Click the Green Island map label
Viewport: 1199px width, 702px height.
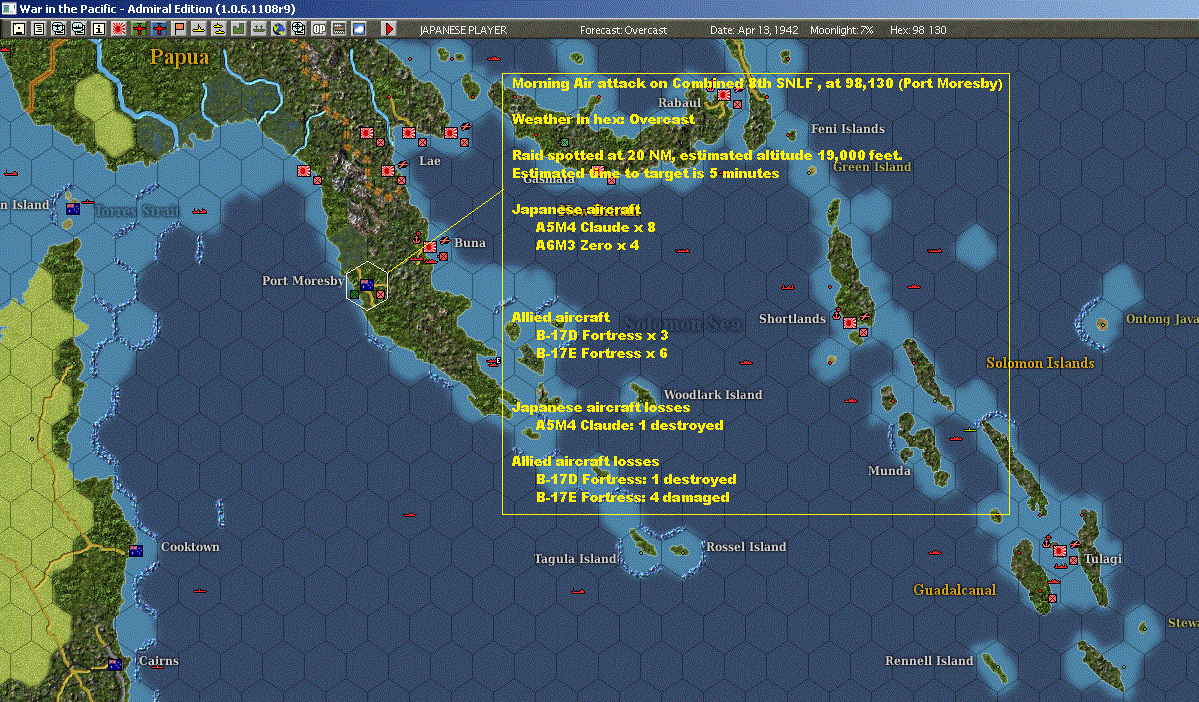tap(872, 167)
